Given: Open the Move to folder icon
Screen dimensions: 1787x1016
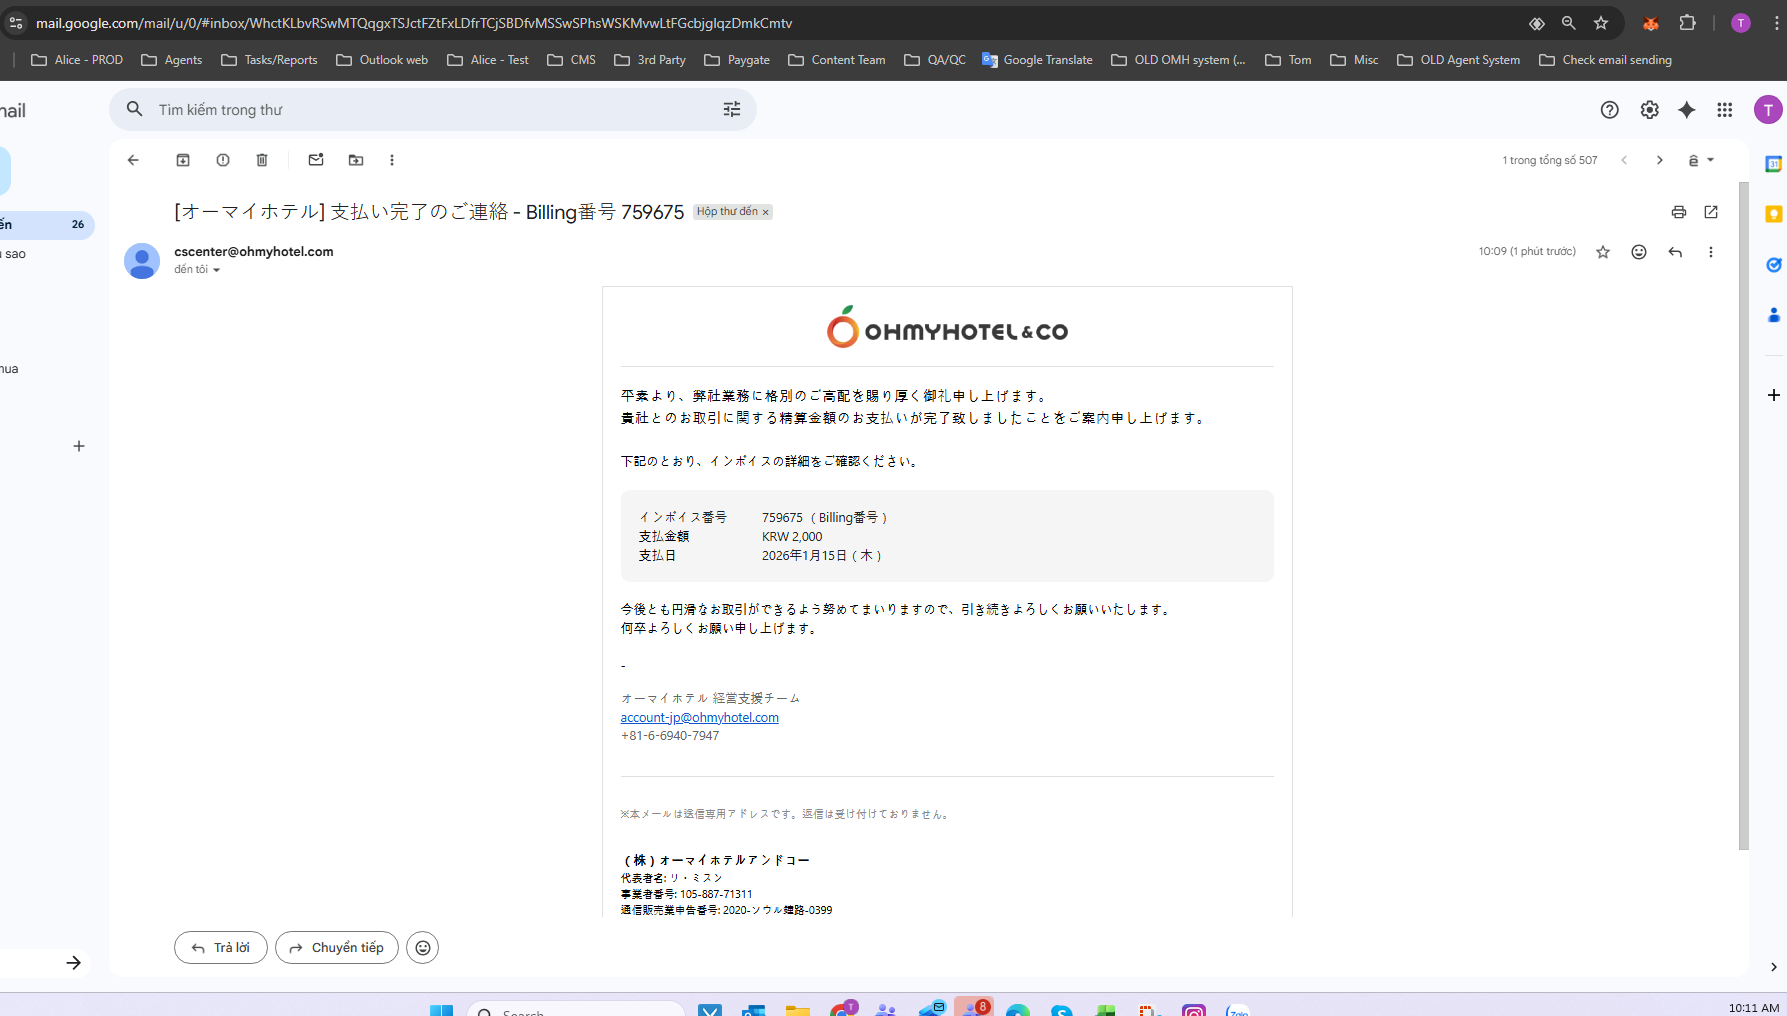Looking at the screenshot, I should click(356, 160).
